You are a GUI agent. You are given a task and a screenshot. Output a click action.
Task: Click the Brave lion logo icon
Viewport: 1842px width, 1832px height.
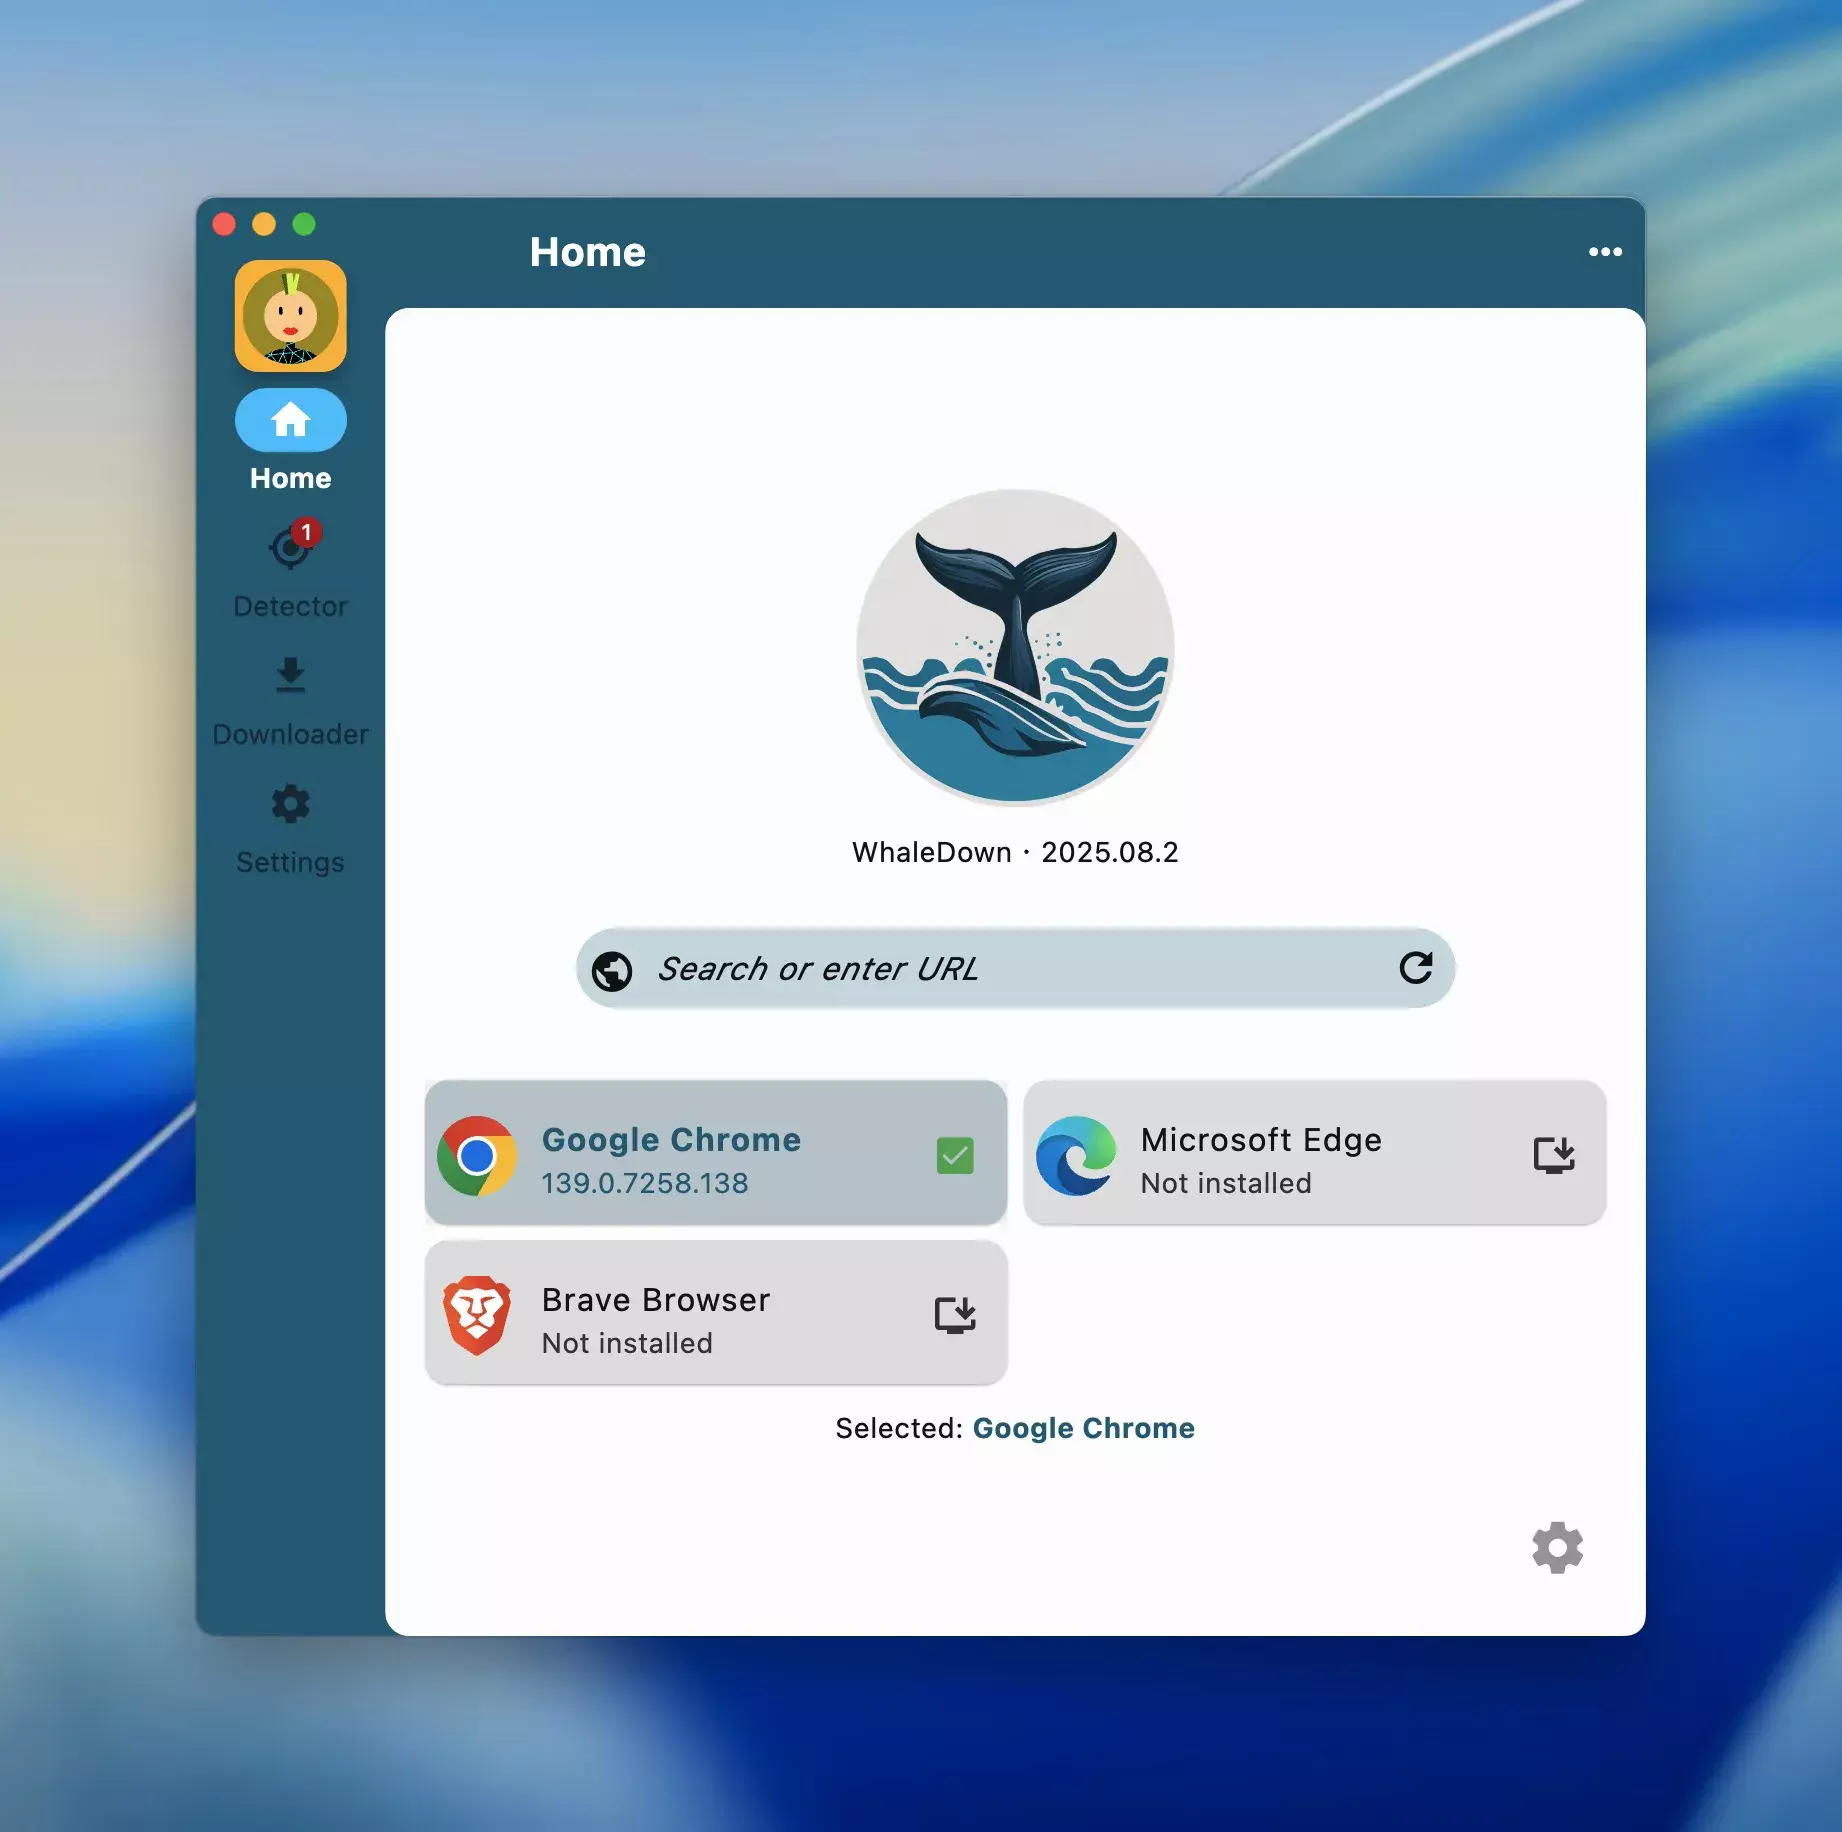(x=477, y=1316)
